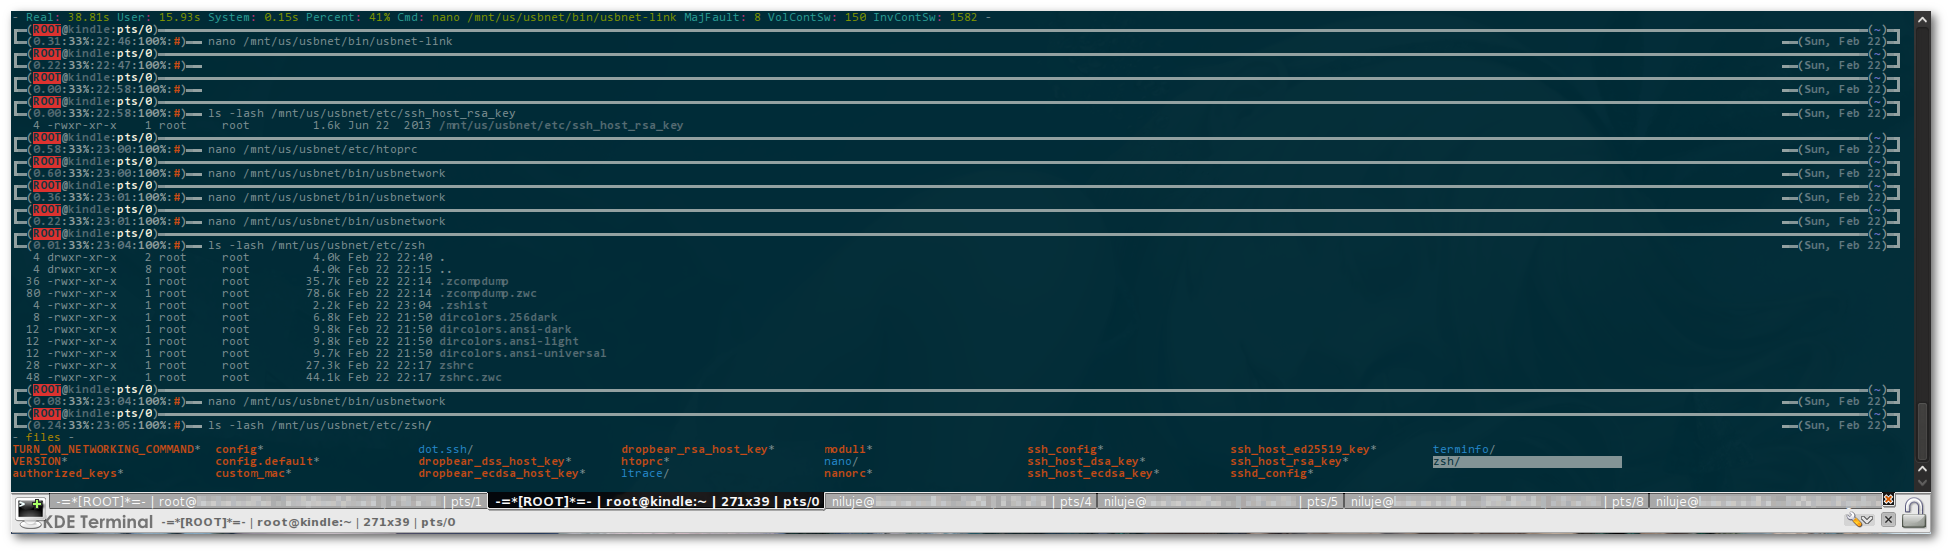Select 'TURN_ON_NETWORKING_COMMAND*' completion entry
The width and height of the screenshot is (1950, 553).
coord(107,450)
